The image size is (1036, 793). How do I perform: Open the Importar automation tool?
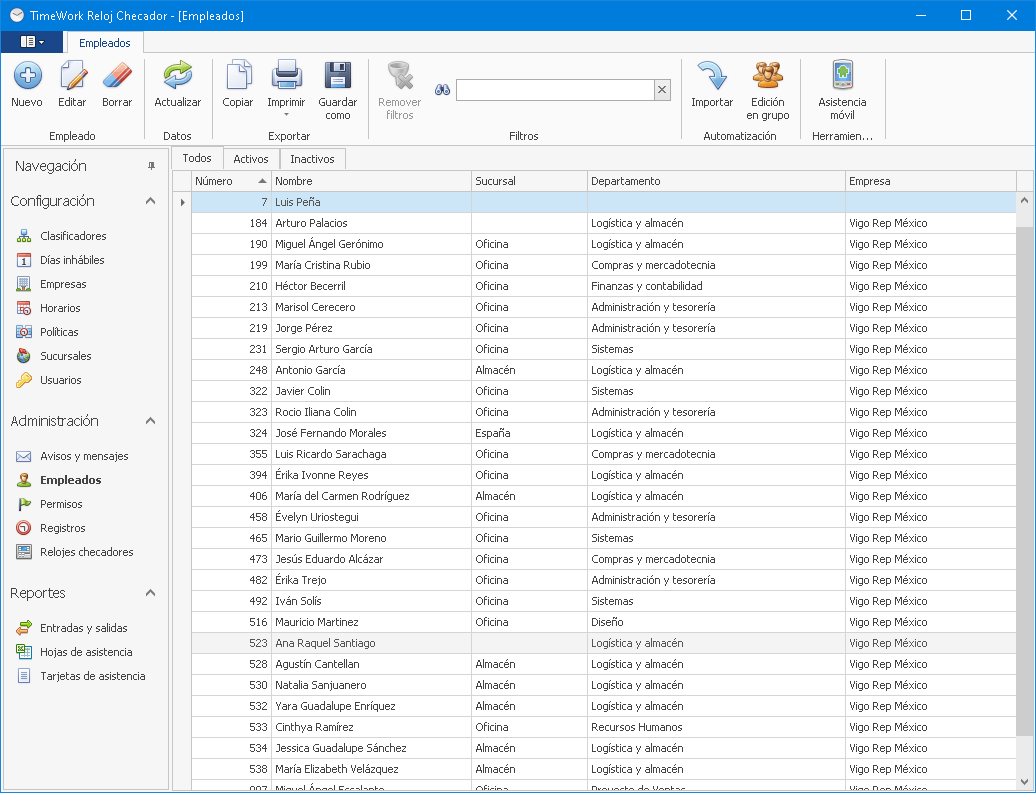click(x=712, y=76)
